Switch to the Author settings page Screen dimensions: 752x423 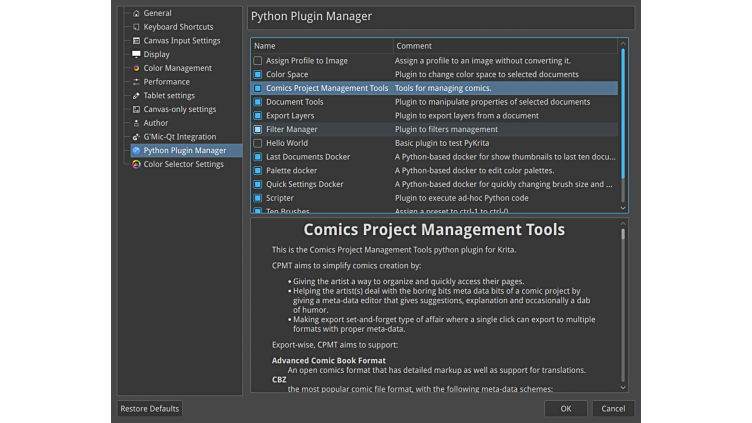(156, 123)
